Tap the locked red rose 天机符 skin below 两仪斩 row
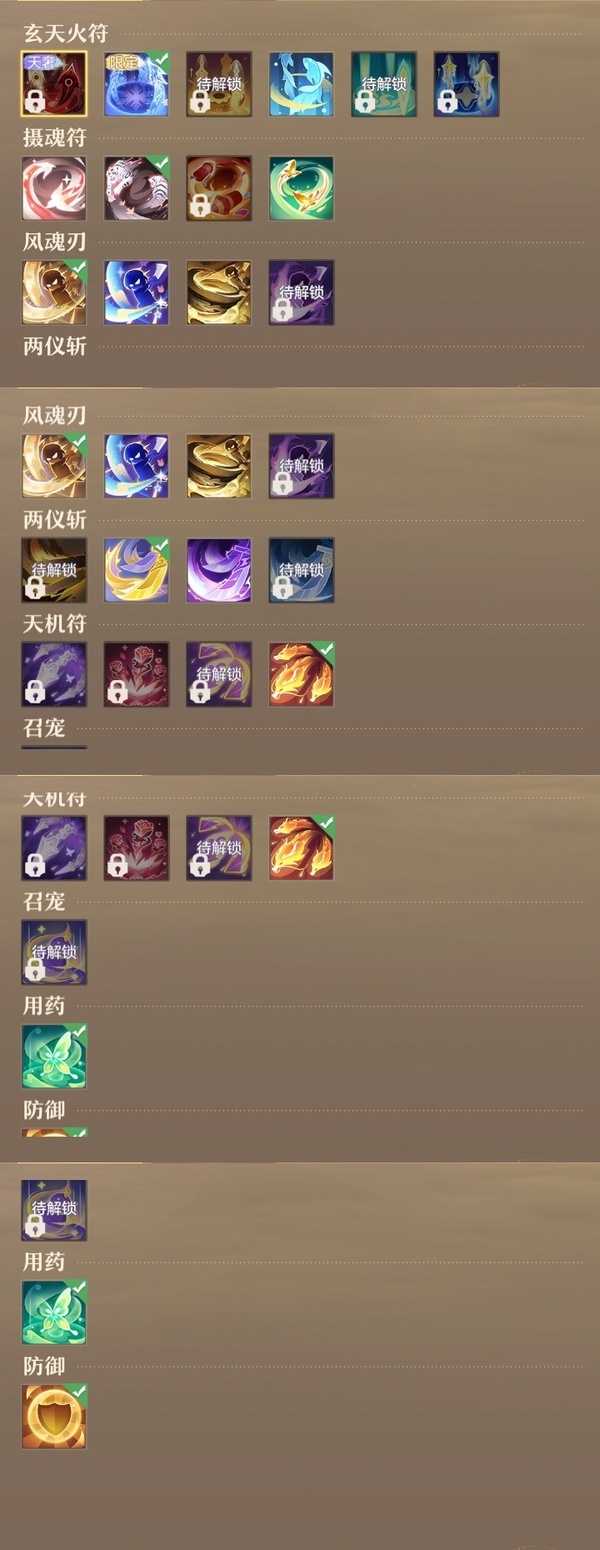The width and height of the screenshot is (600, 1550). click(136, 674)
